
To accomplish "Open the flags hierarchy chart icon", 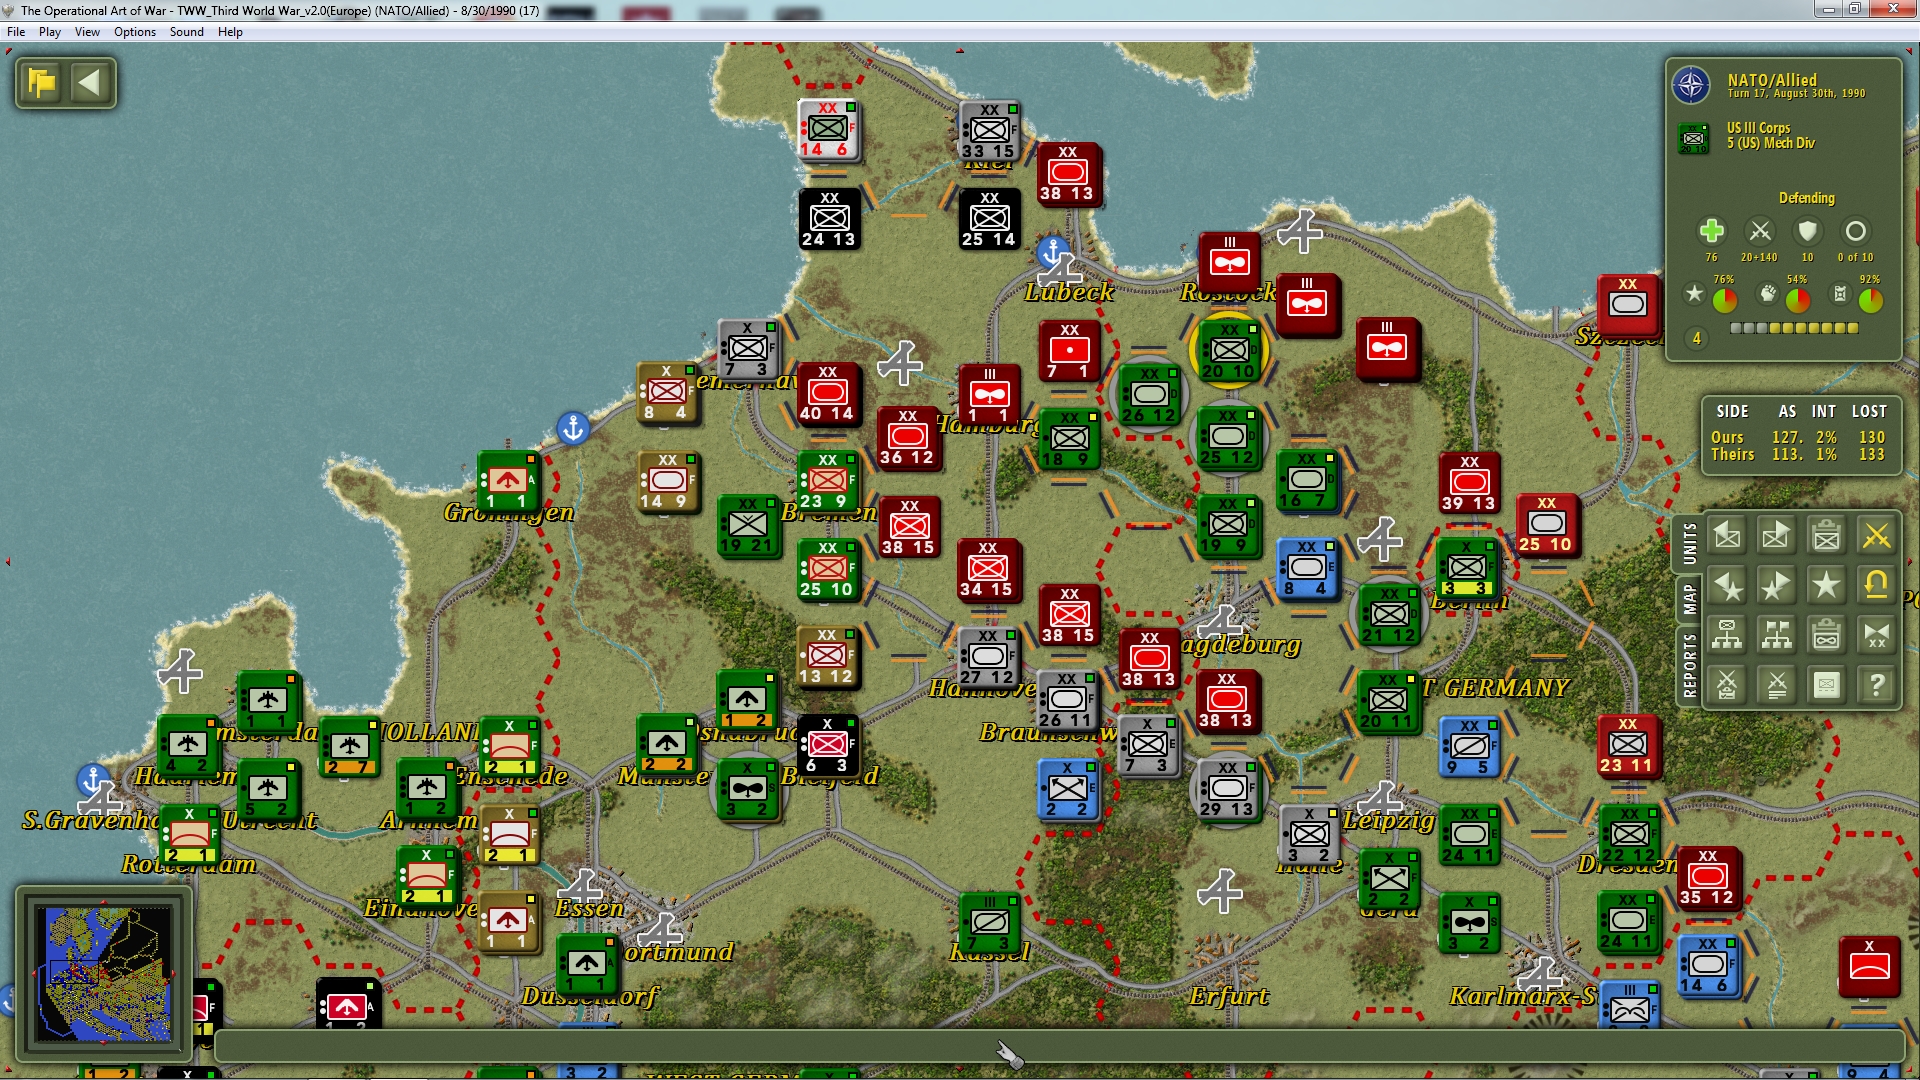I will pyautogui.click(x=1776, y=635).
